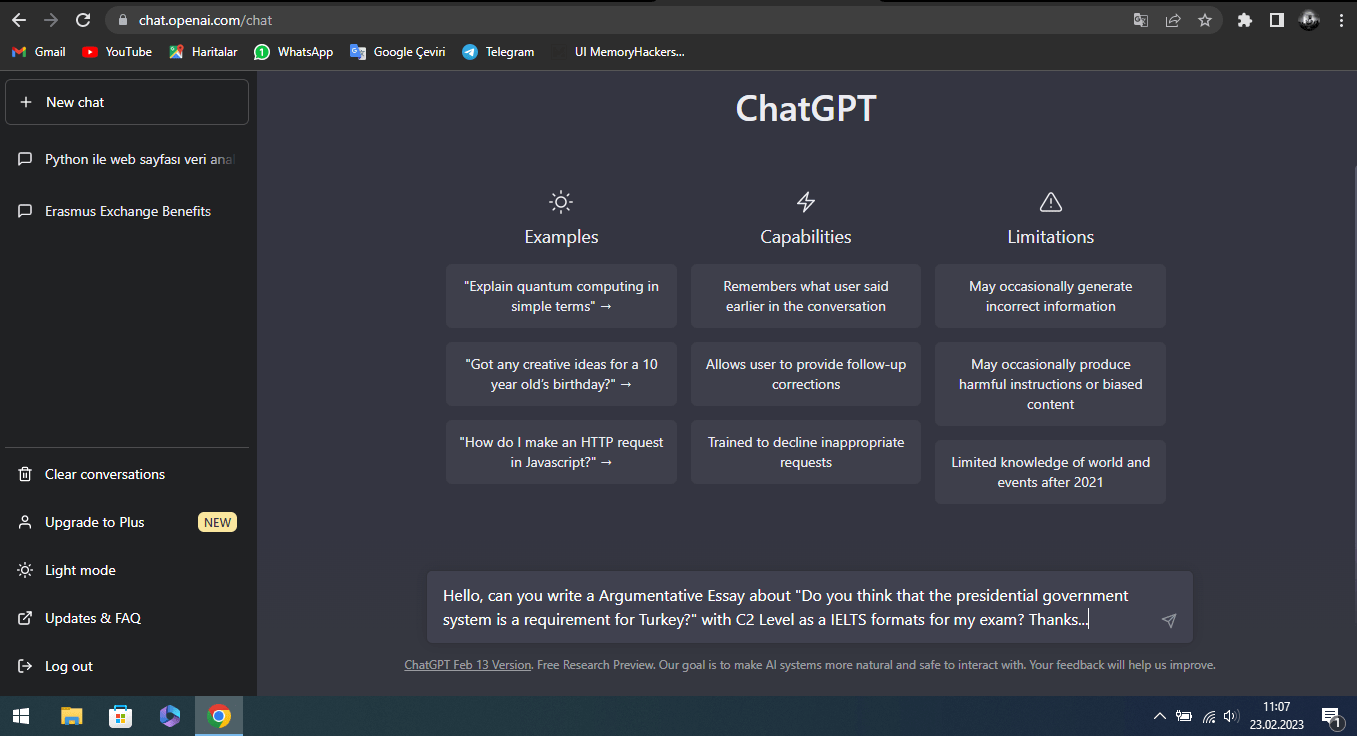Image resolution: width=1357 pixels, height=736 pixels.
Task: Open the ChatGPT Feb 13 Version link
Action: 467,665
